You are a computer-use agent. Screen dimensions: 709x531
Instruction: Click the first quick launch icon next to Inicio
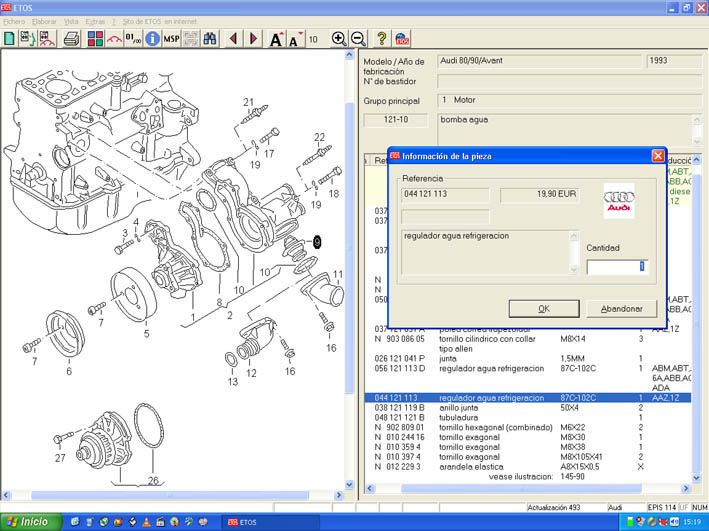click(75, 522)
